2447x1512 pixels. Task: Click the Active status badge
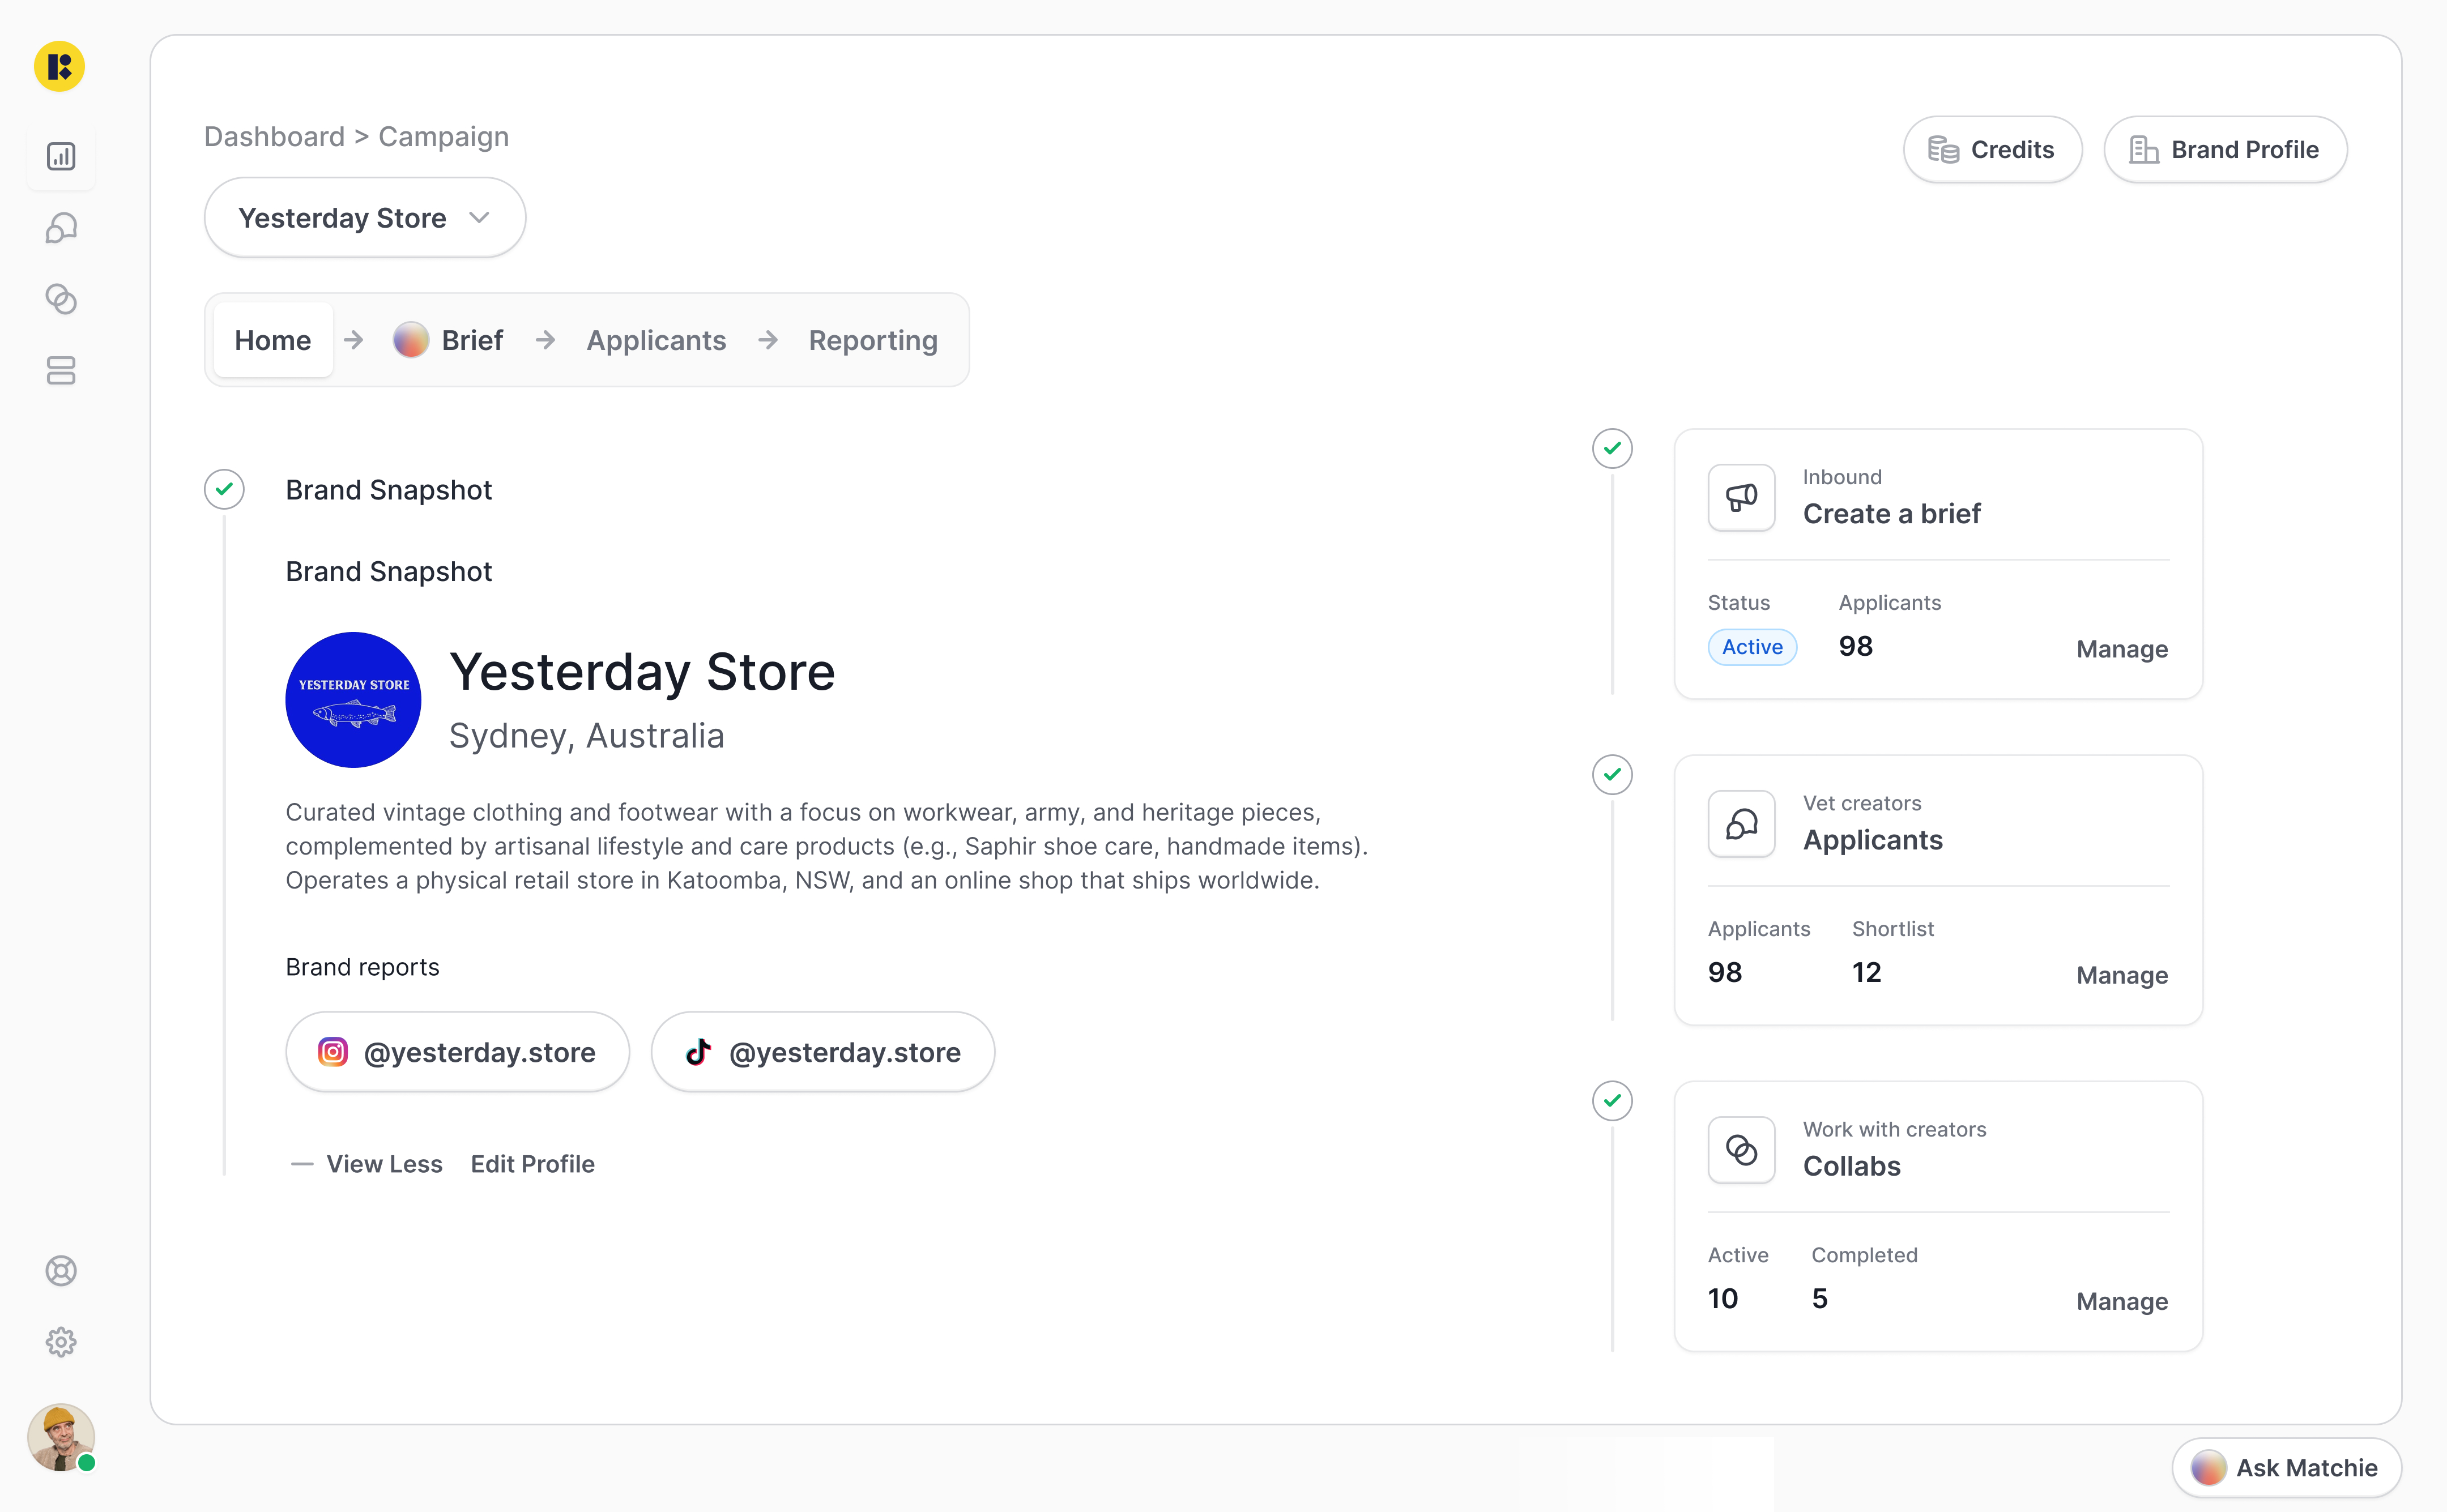click(1752, 647)
